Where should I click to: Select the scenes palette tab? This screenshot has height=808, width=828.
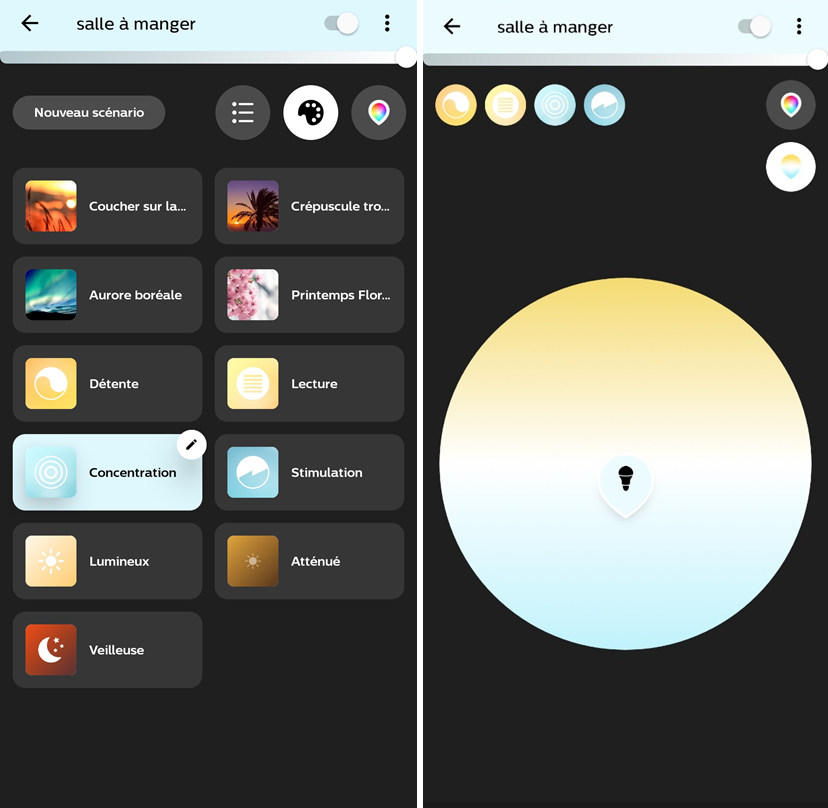[310, 112]
